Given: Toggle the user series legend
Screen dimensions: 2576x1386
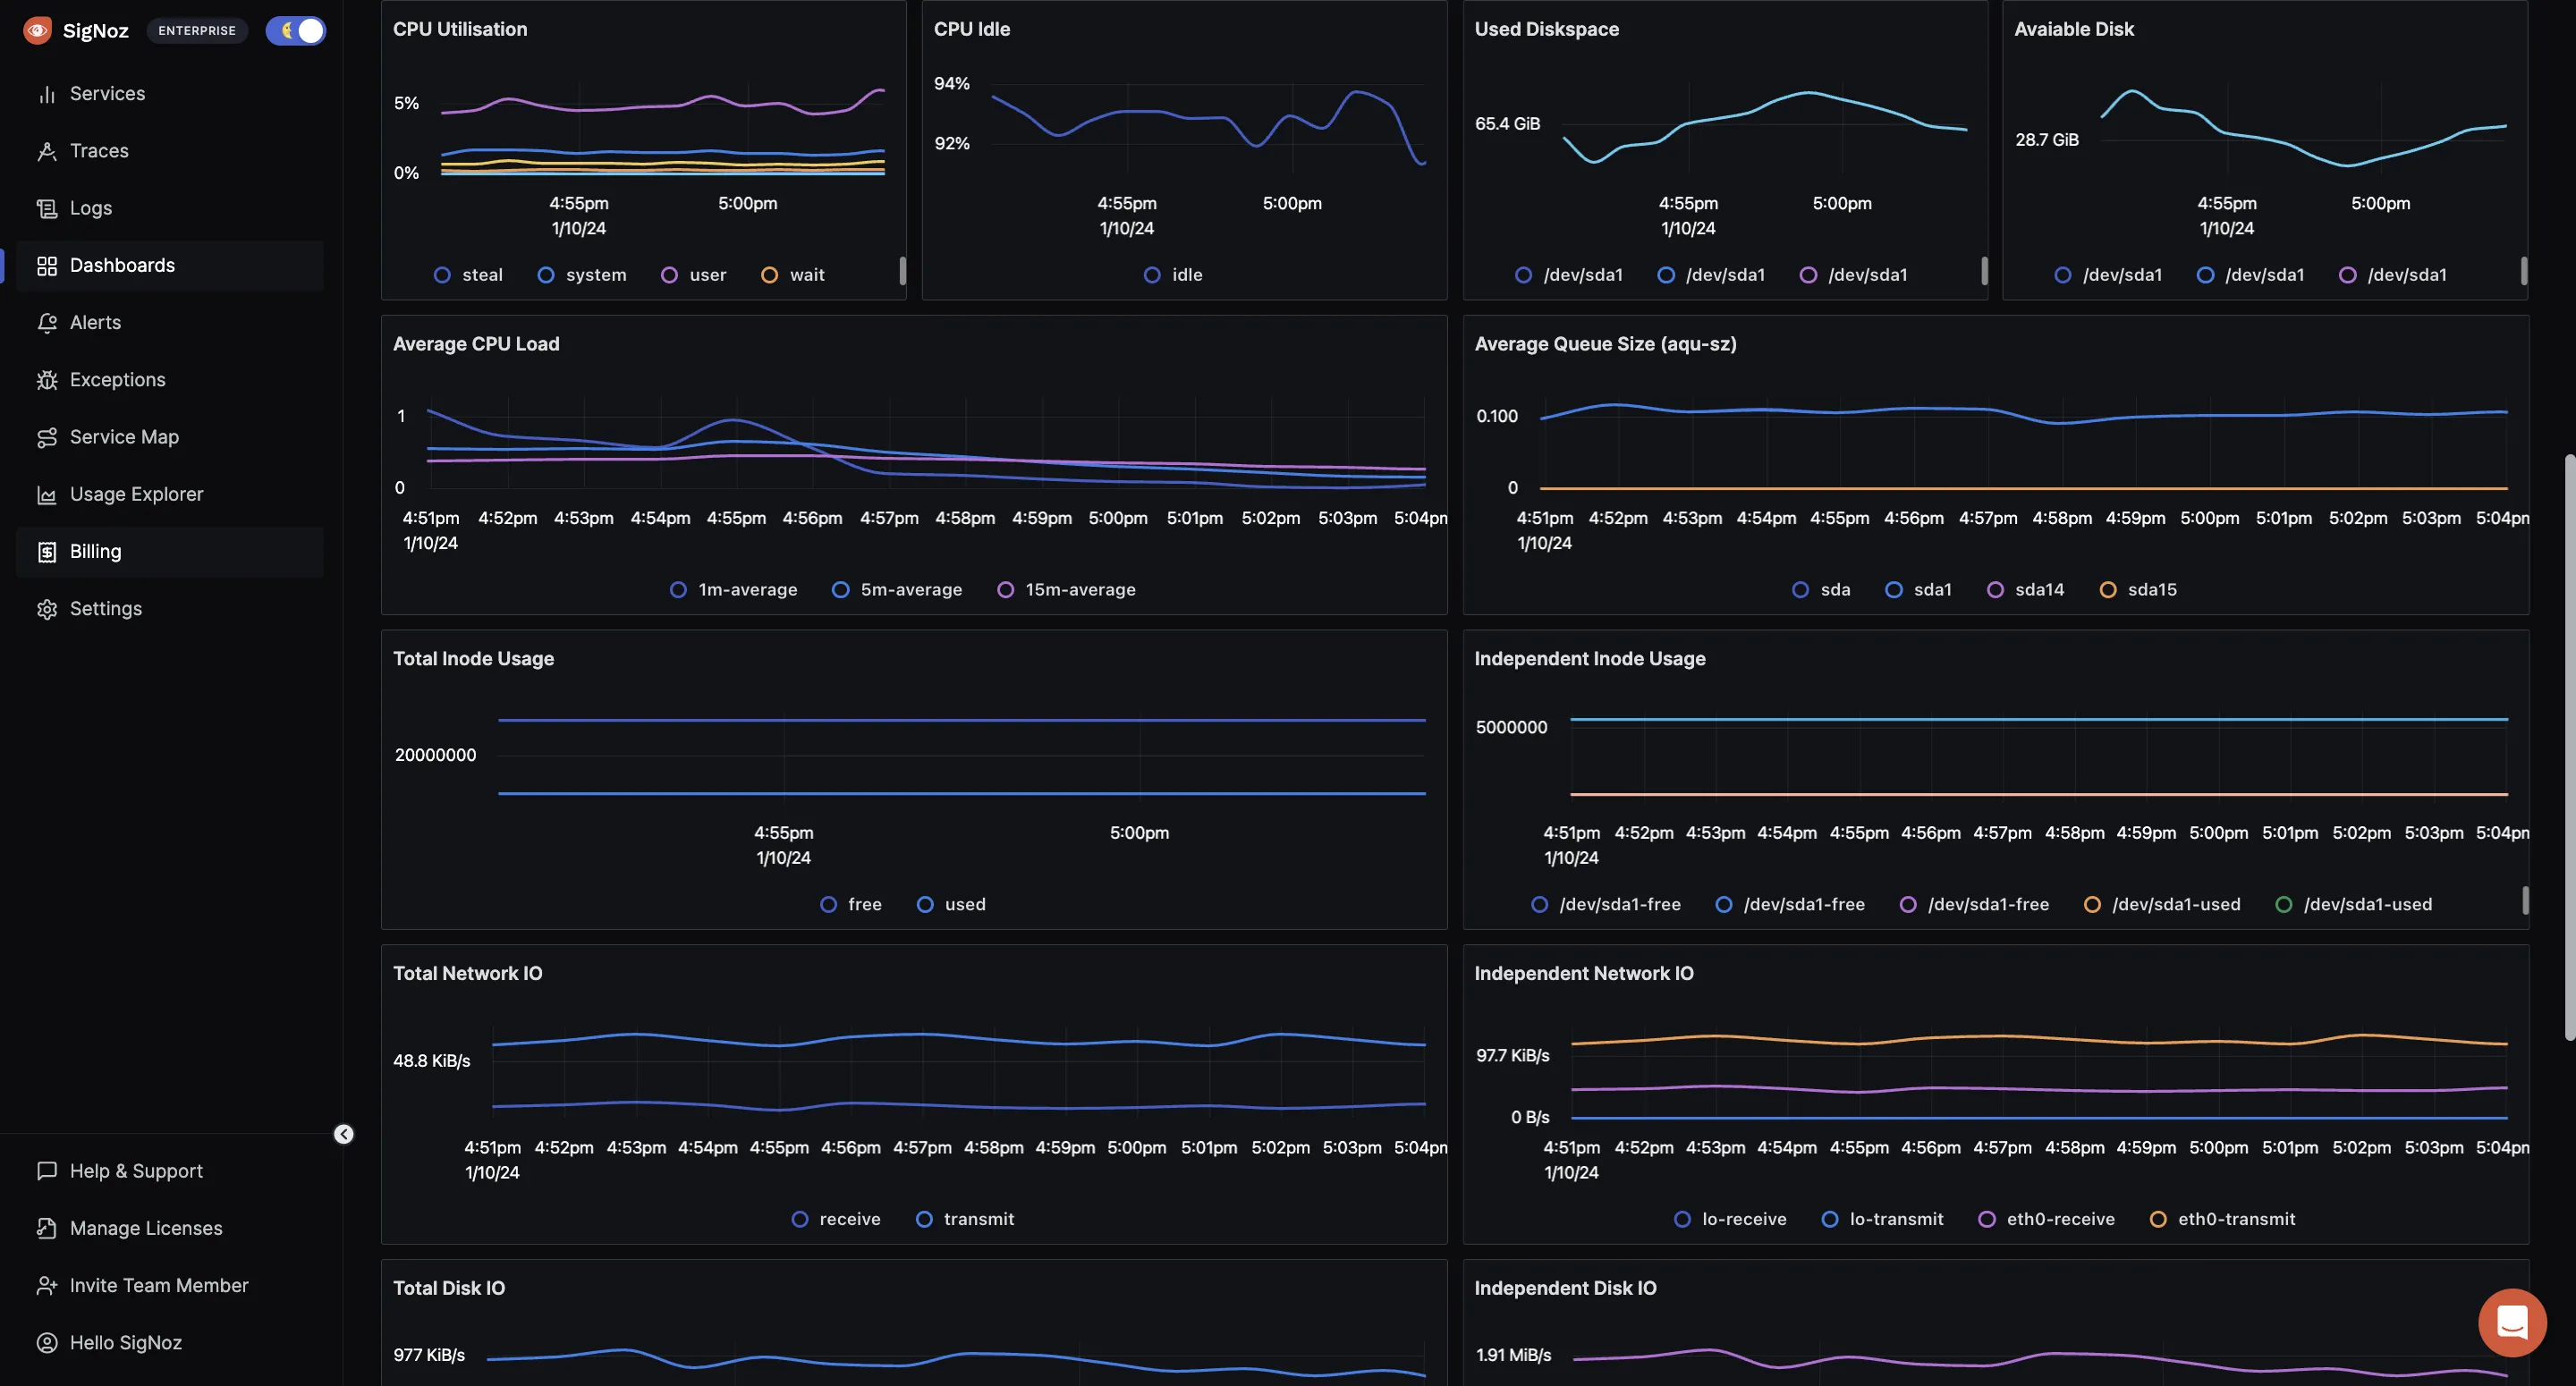Looking at the screenshot, I should pyautogui.click(x=694, y=275).
